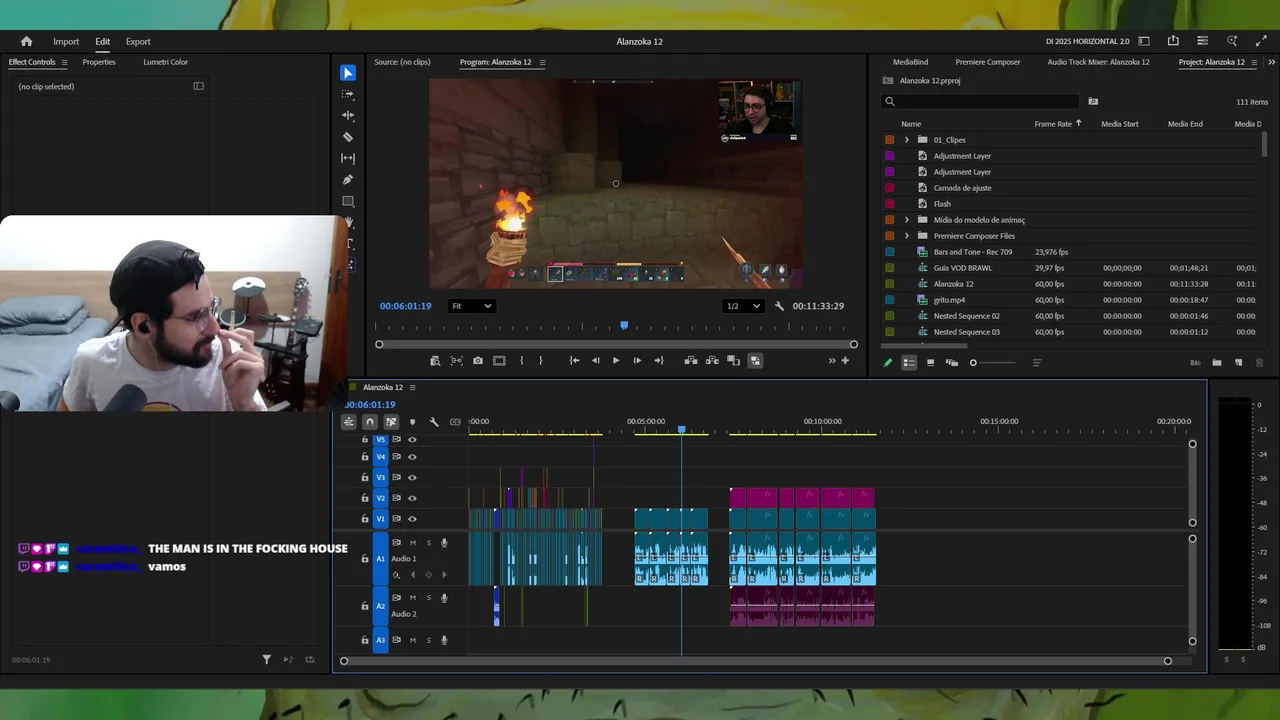1280x720 pixels.
Task: Open the Audio Track Mixer tab
Action: coord(1098,62)
